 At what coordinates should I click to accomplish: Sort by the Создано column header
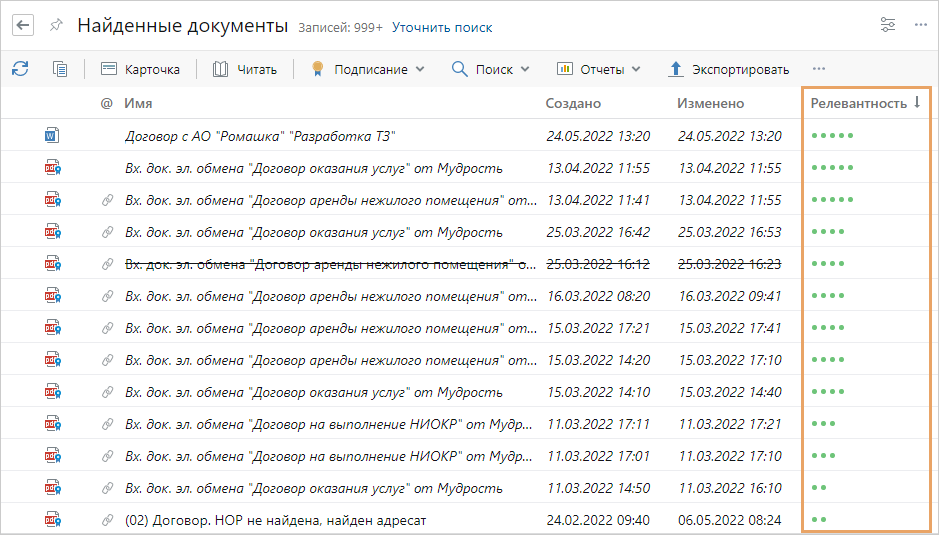tap(573, 103)
